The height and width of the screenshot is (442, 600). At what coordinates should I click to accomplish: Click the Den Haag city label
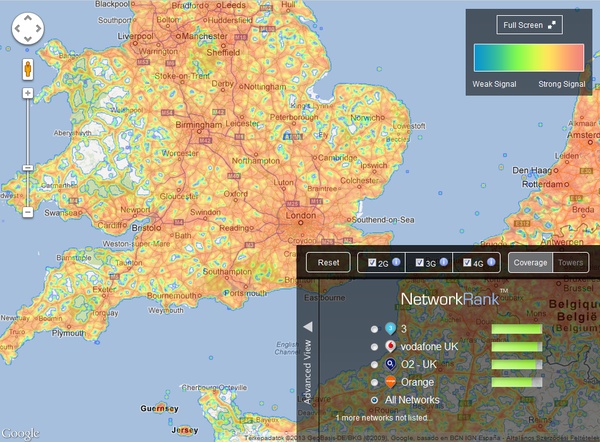532,170
